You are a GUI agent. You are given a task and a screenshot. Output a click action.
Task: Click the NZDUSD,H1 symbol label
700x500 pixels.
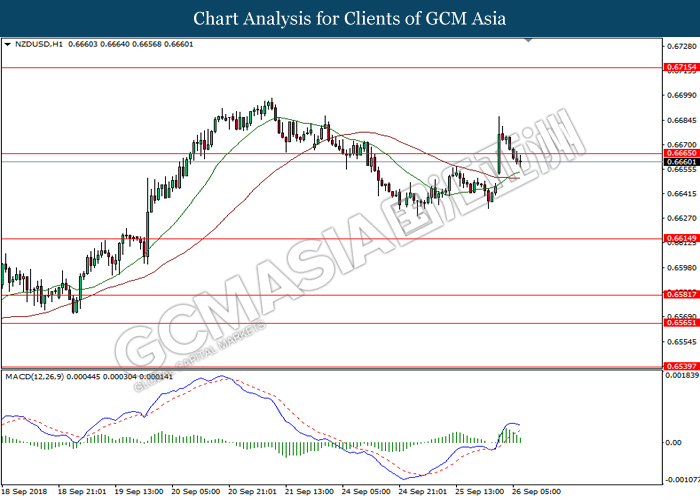click(34, 45)
